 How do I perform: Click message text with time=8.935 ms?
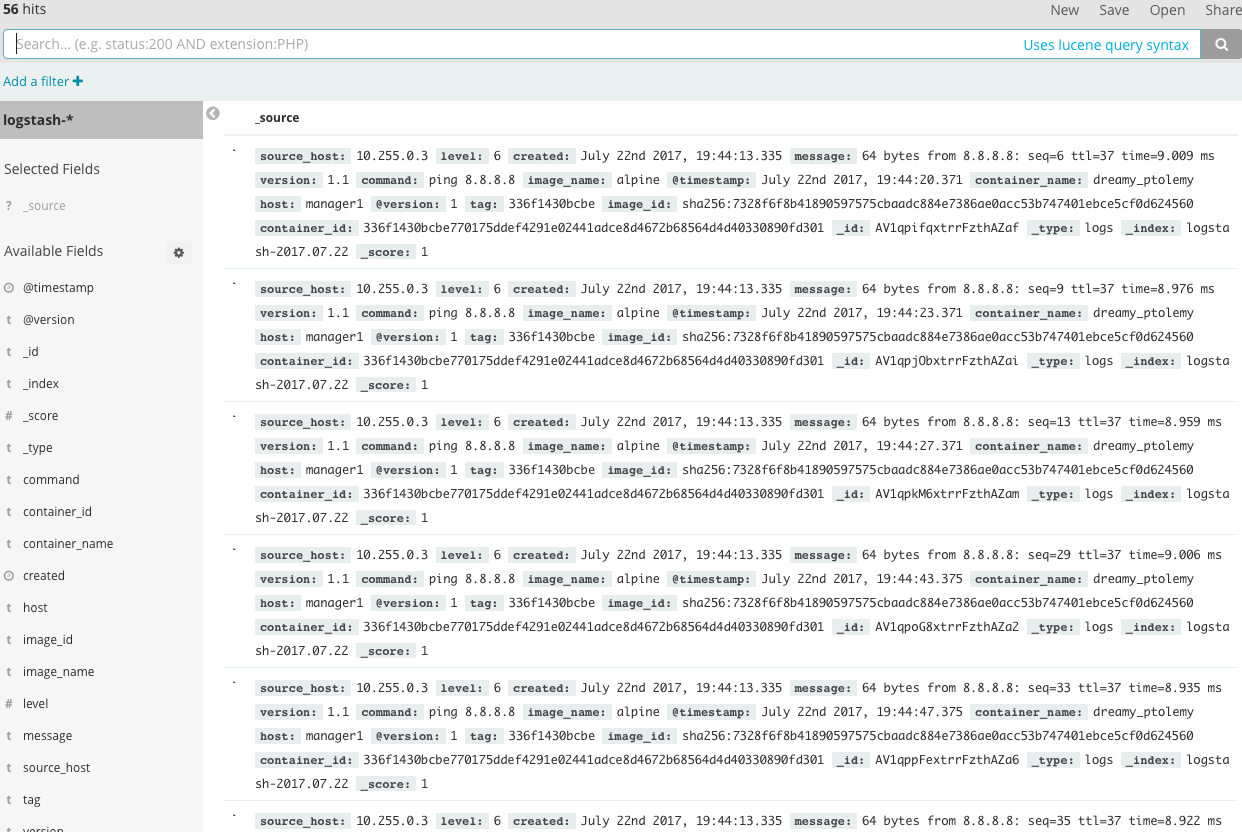click(x=1042, y=688)
